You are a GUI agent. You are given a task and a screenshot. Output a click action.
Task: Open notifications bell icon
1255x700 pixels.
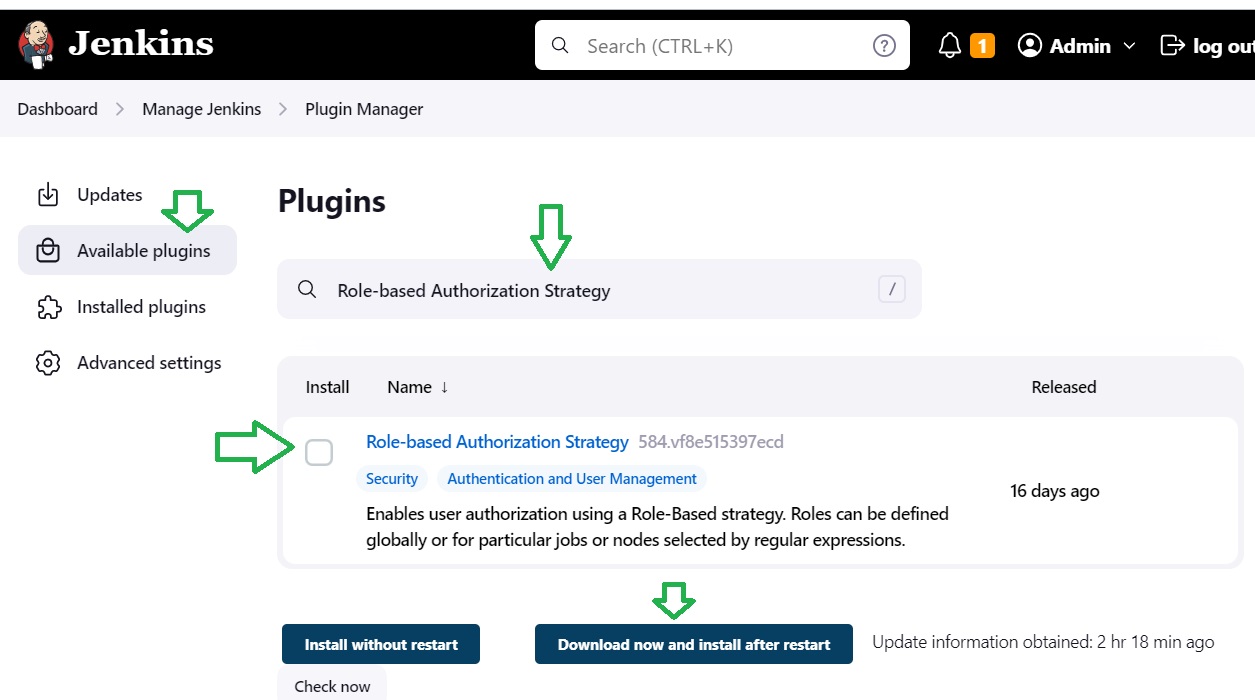[950, 46]
